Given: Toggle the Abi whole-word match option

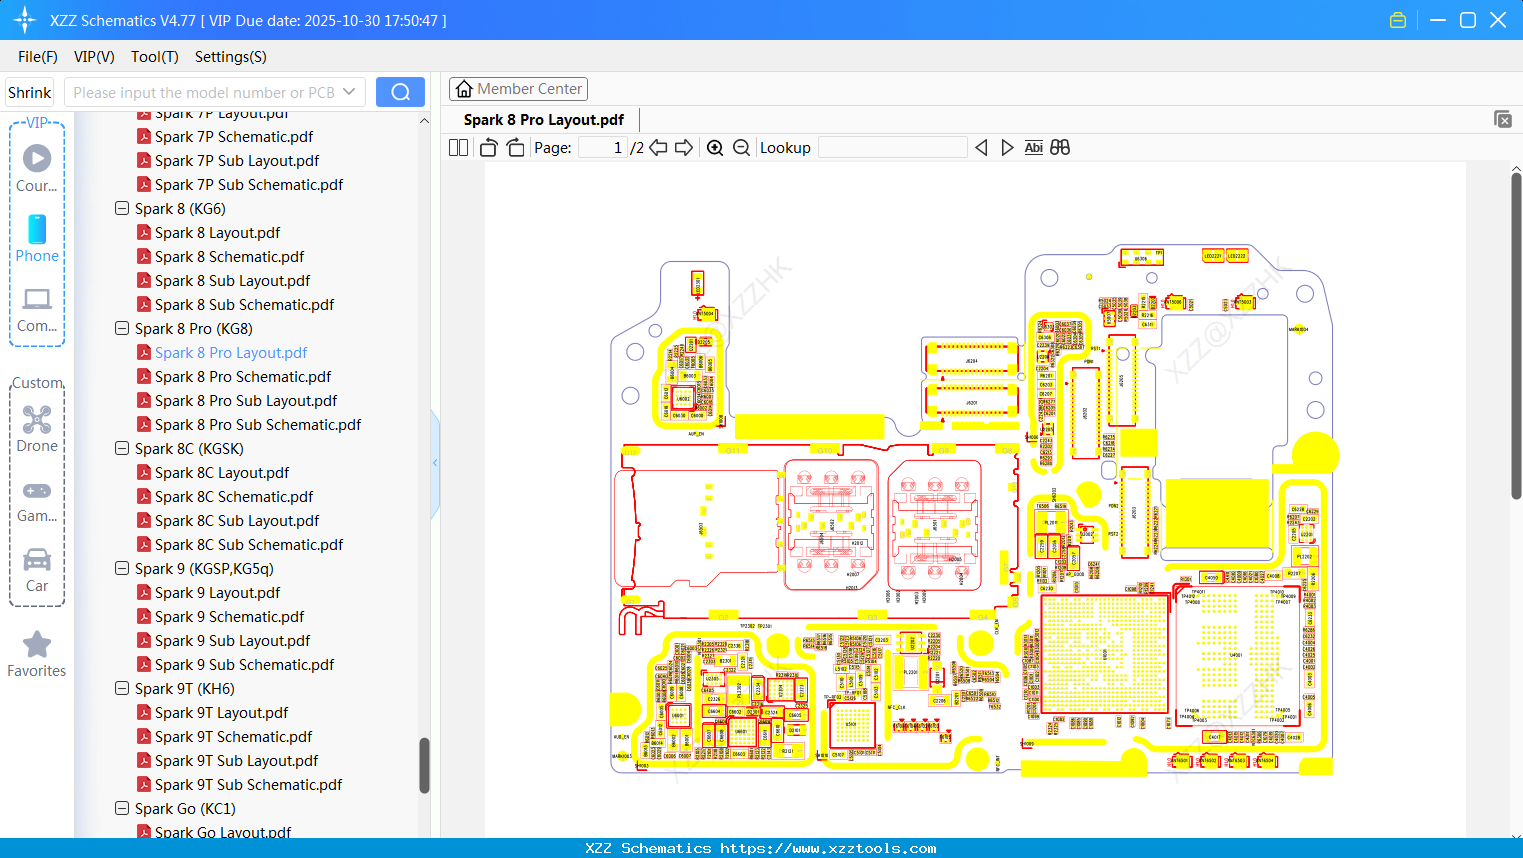Looking at the screenshot, I should 1033,147.
